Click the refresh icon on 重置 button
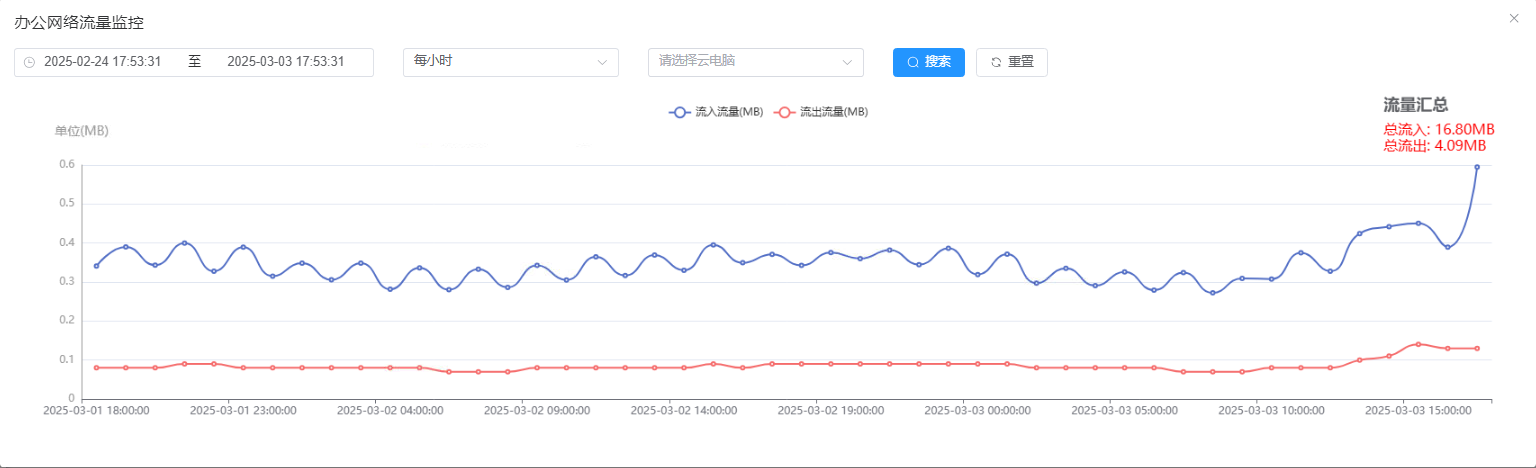The height and width of the screenshot is (468, 1536). 996,62
